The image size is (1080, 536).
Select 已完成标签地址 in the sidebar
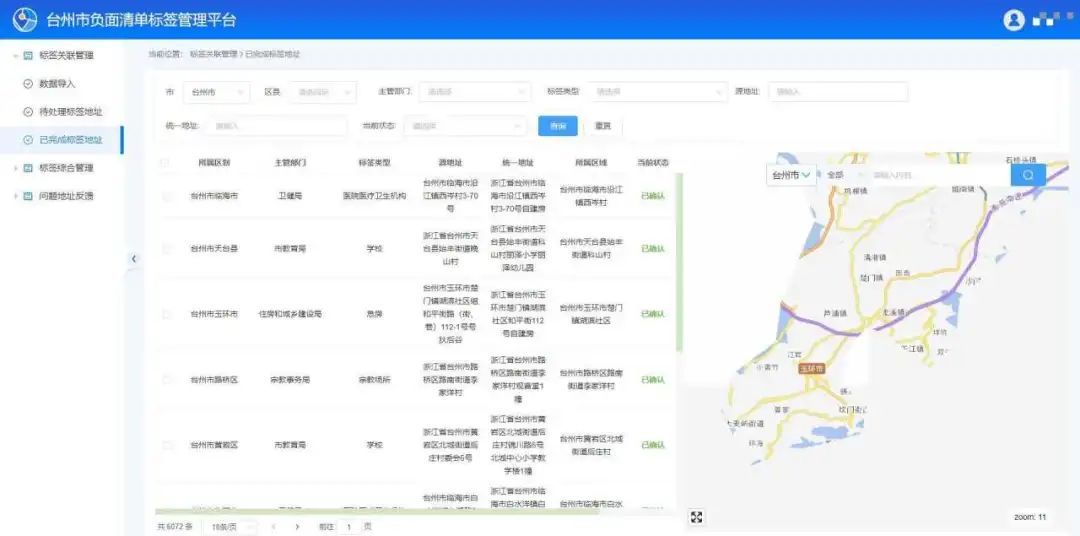(x=61, y=140)
